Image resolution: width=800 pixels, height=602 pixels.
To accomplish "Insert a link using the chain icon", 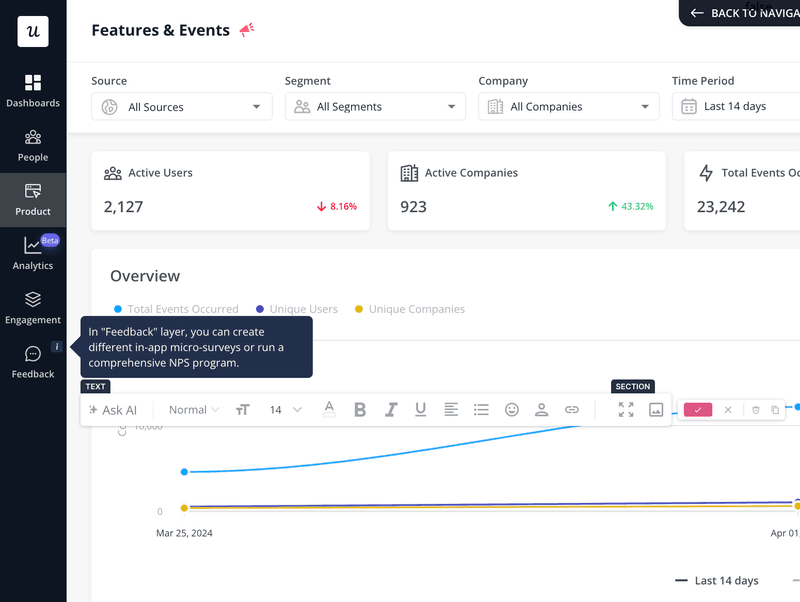I will pos(571,409).
